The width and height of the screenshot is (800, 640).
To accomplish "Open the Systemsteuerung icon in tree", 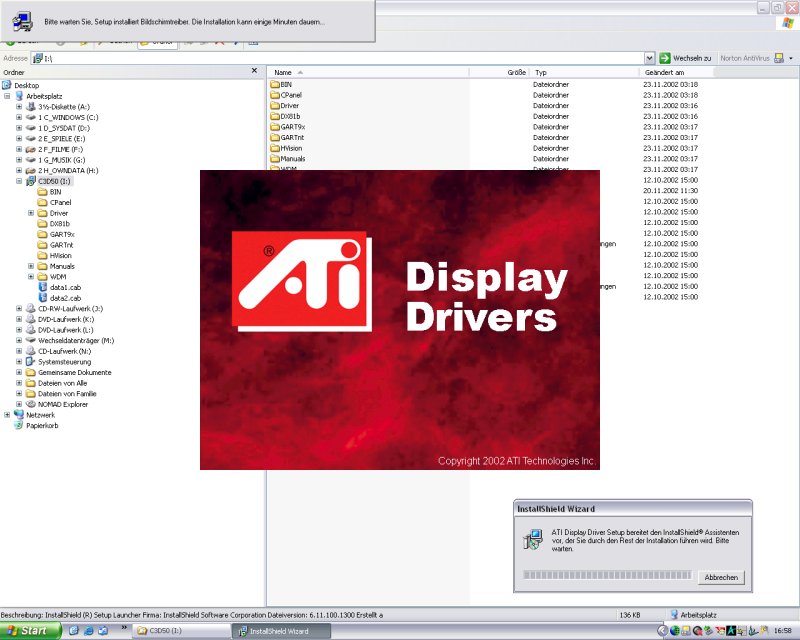I will point(31,362).
